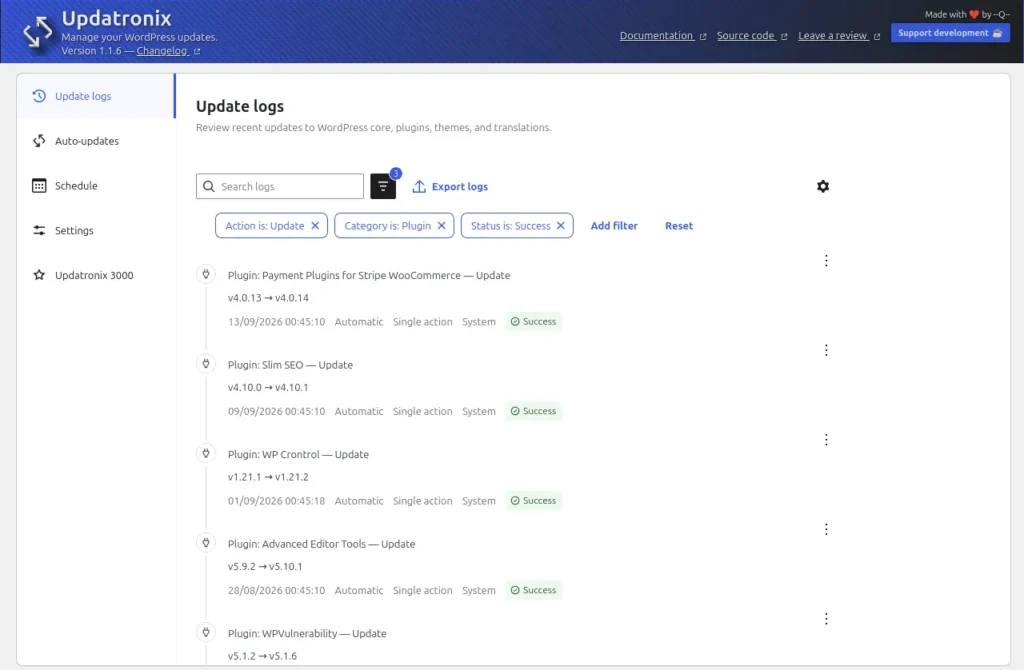The height and width of the screenshot is (670, 1024).
Task: Remove the Category is Plugin filter
Action: click(441, 226)
